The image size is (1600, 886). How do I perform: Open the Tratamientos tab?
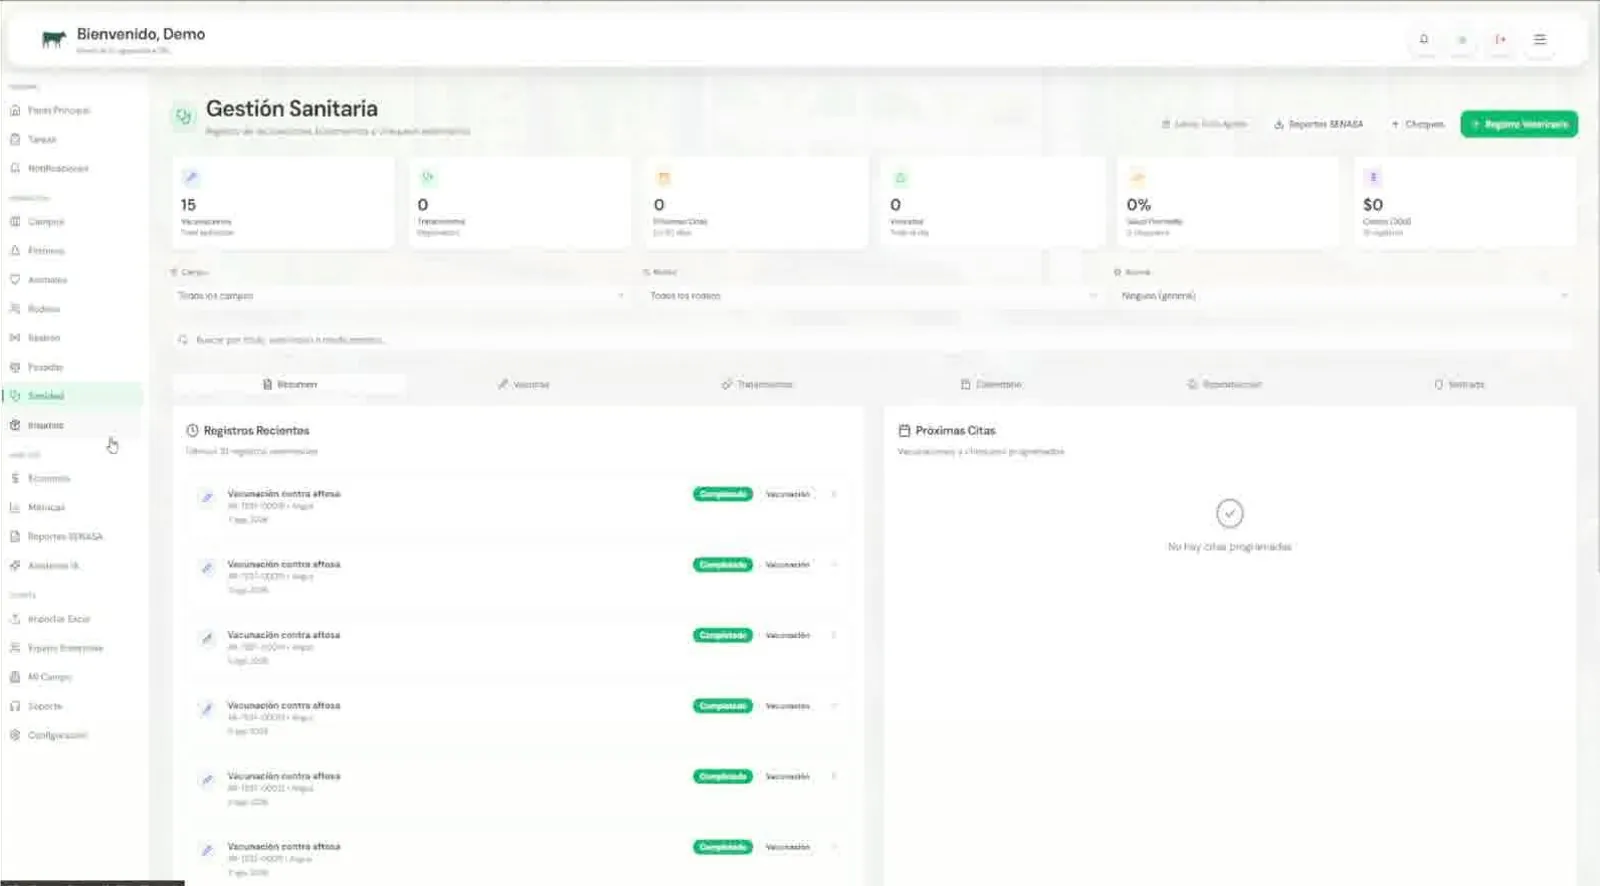(x=757, y=384)
